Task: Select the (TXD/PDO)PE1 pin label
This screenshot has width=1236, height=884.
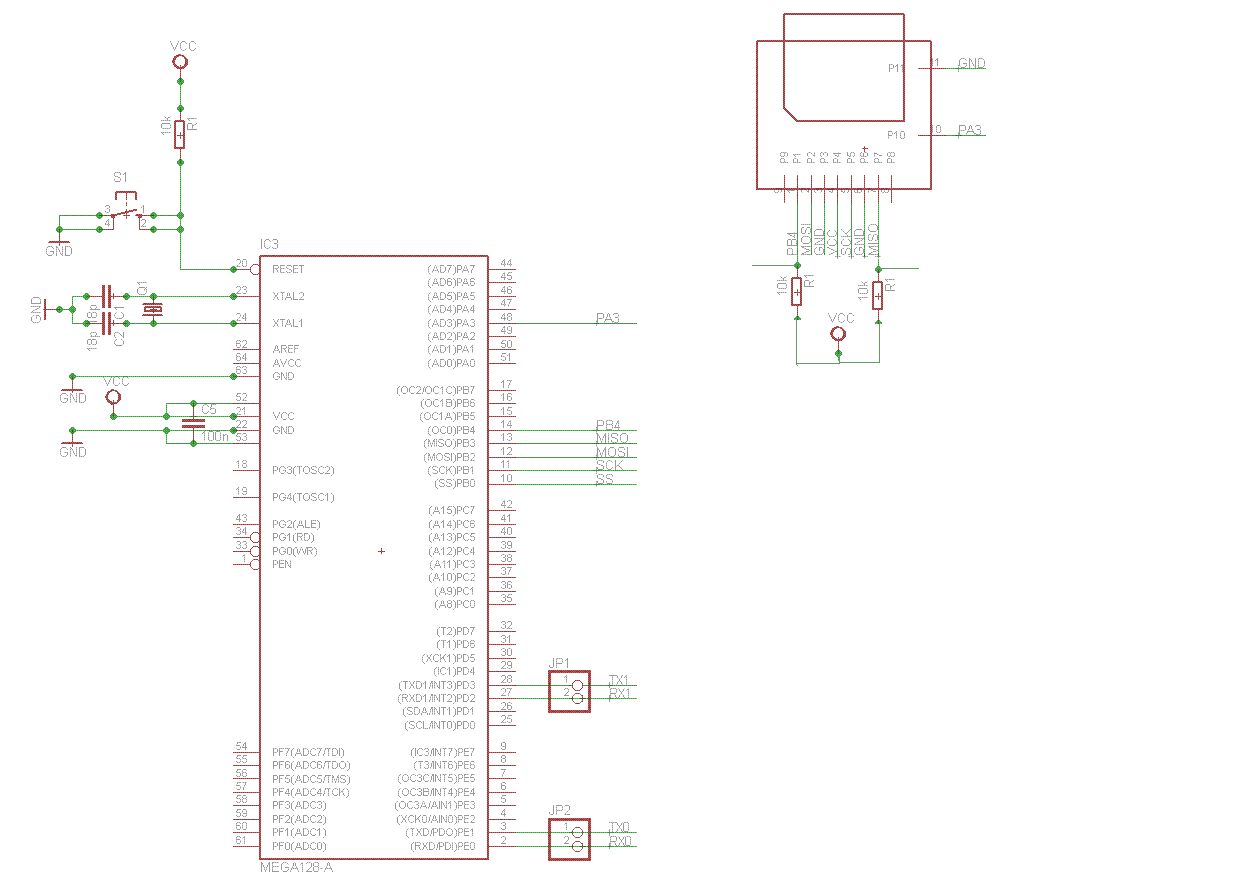Action: (440, 833)
